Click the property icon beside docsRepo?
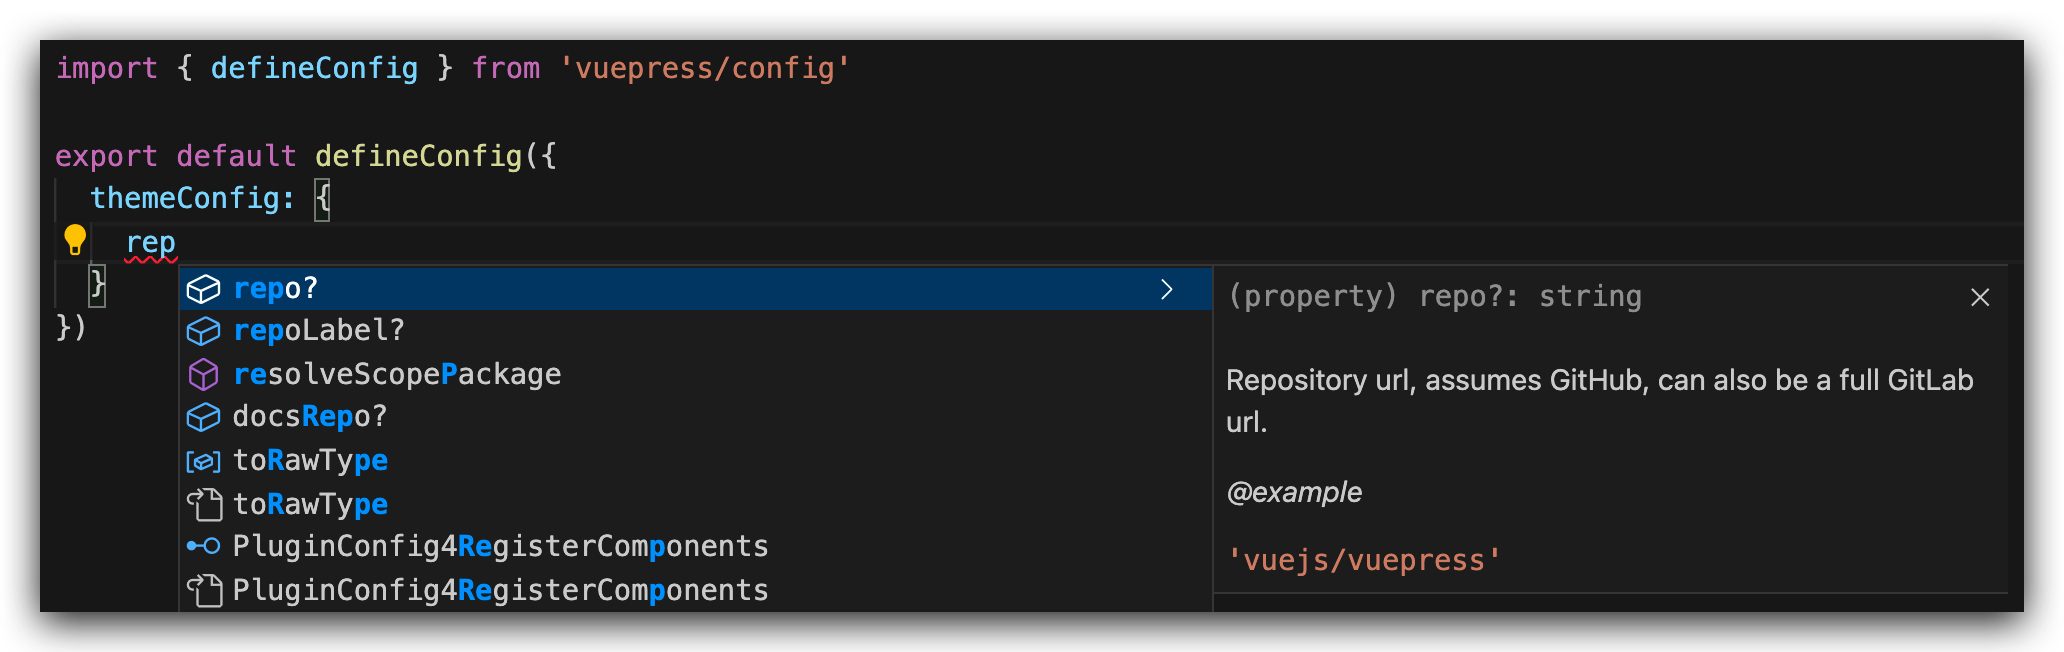2064x652 pixels. click(x=203, y=417)
